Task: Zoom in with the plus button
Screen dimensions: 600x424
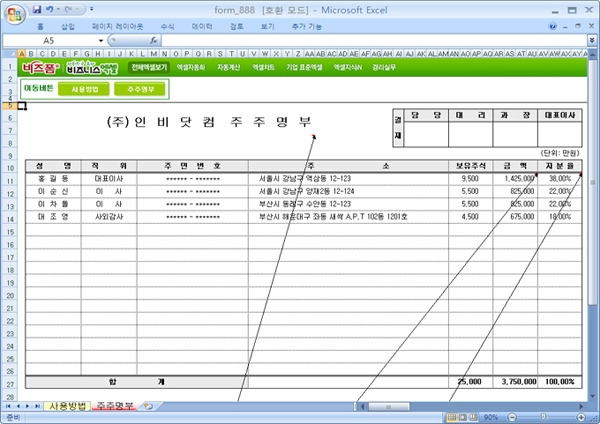Action: (x=581, y=417)
